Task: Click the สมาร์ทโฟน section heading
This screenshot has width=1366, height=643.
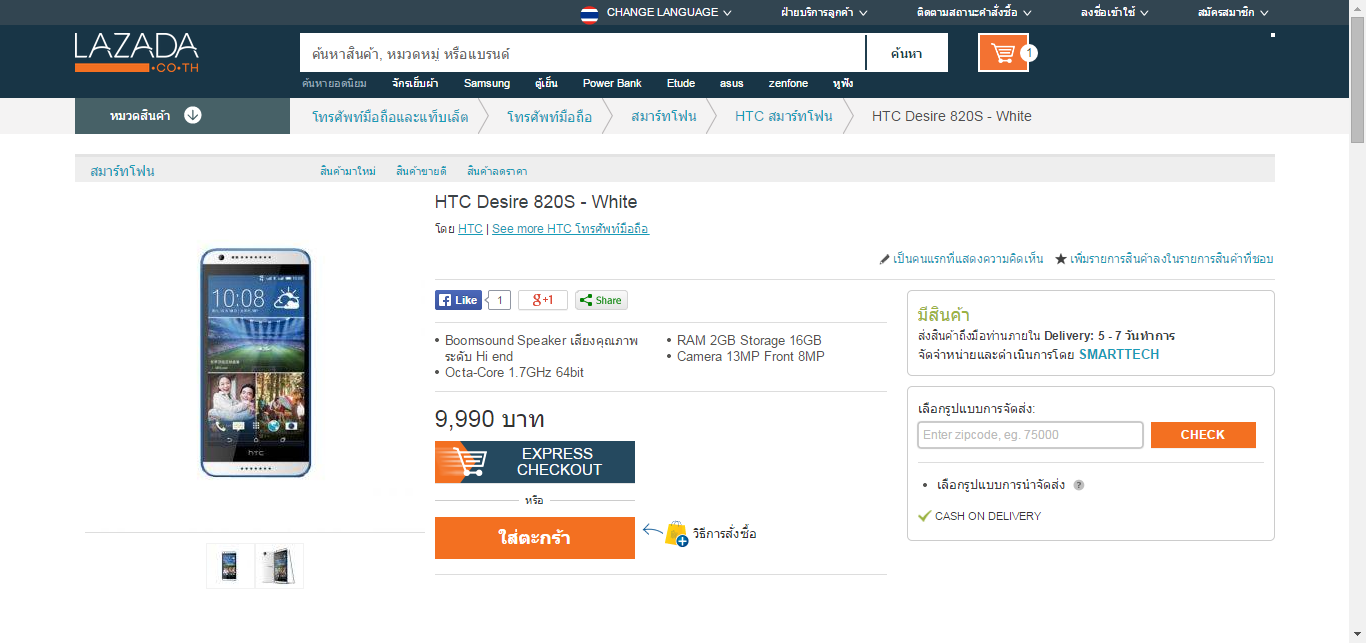Action: [x=122, y=171]
